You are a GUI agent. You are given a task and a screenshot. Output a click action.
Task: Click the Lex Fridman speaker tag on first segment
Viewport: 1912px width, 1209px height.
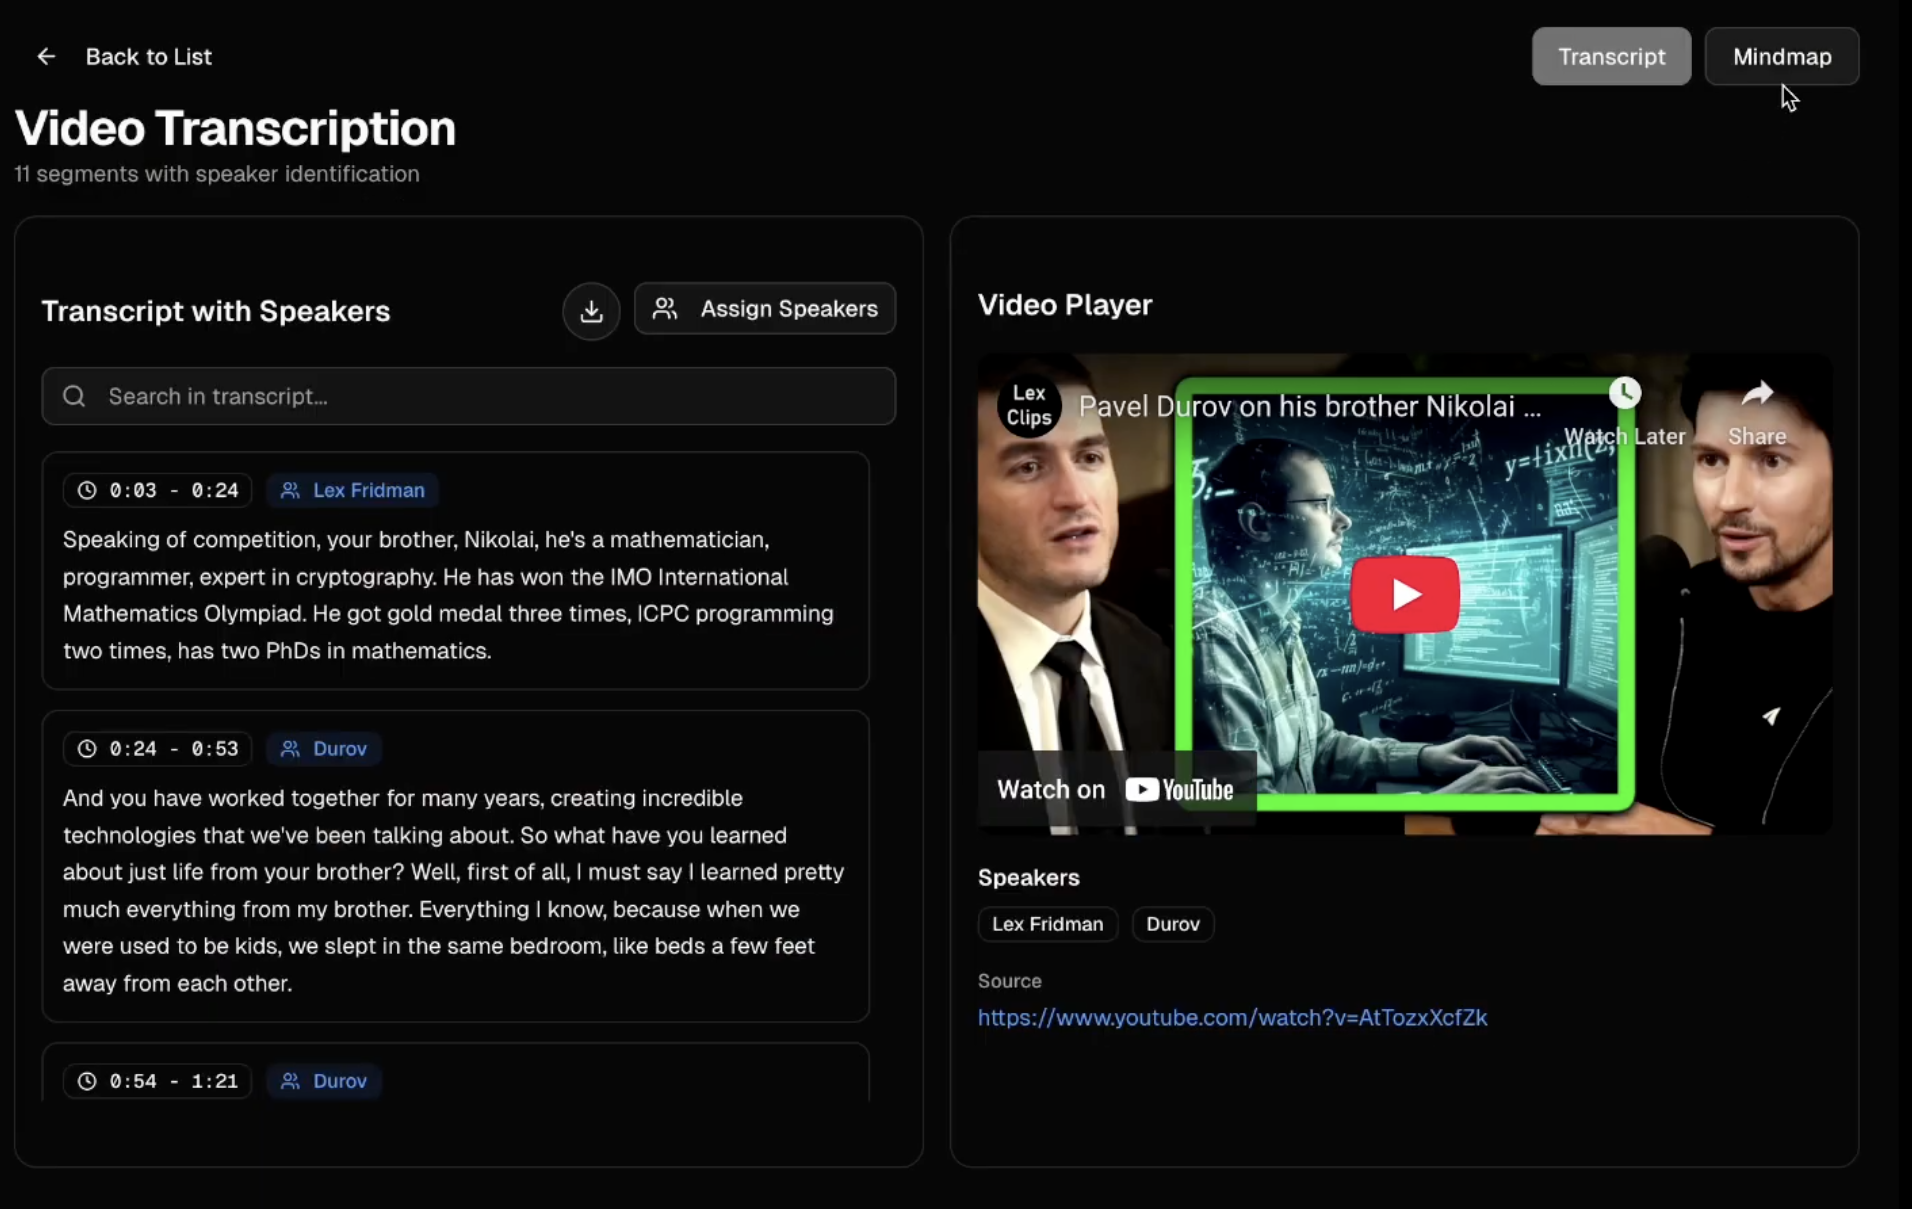tap(352, 490)
